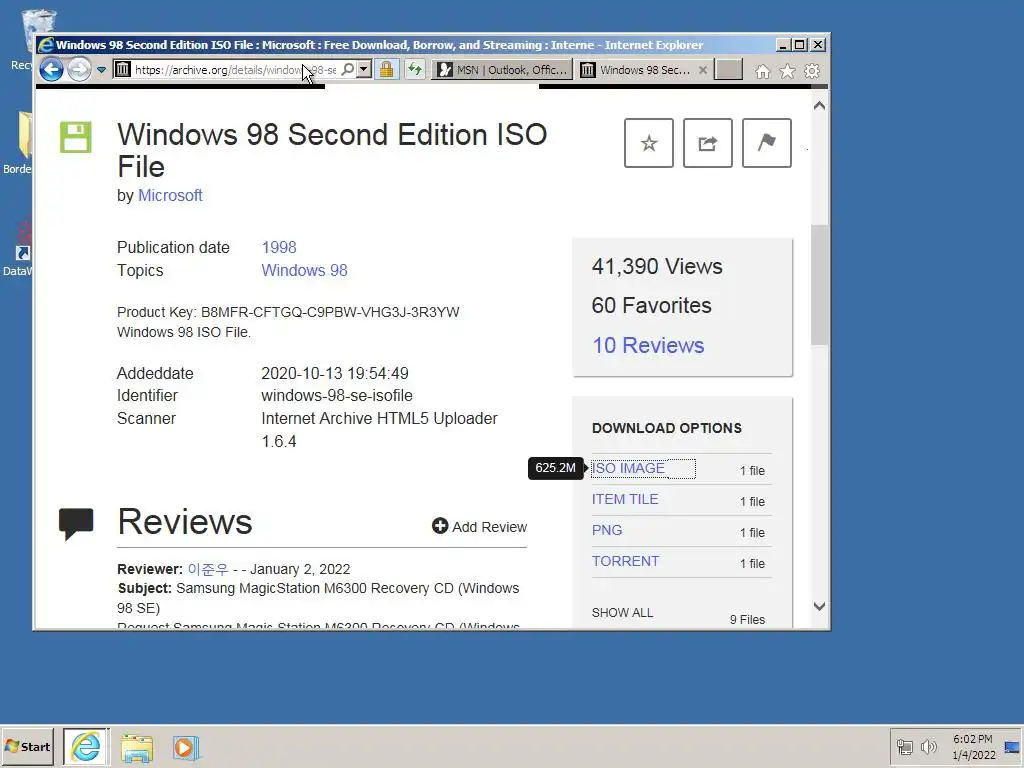The height and width of the screenshot is (768, 1024).
Task: Click the 1998 publication date link
Action: [x=279, y=248]
